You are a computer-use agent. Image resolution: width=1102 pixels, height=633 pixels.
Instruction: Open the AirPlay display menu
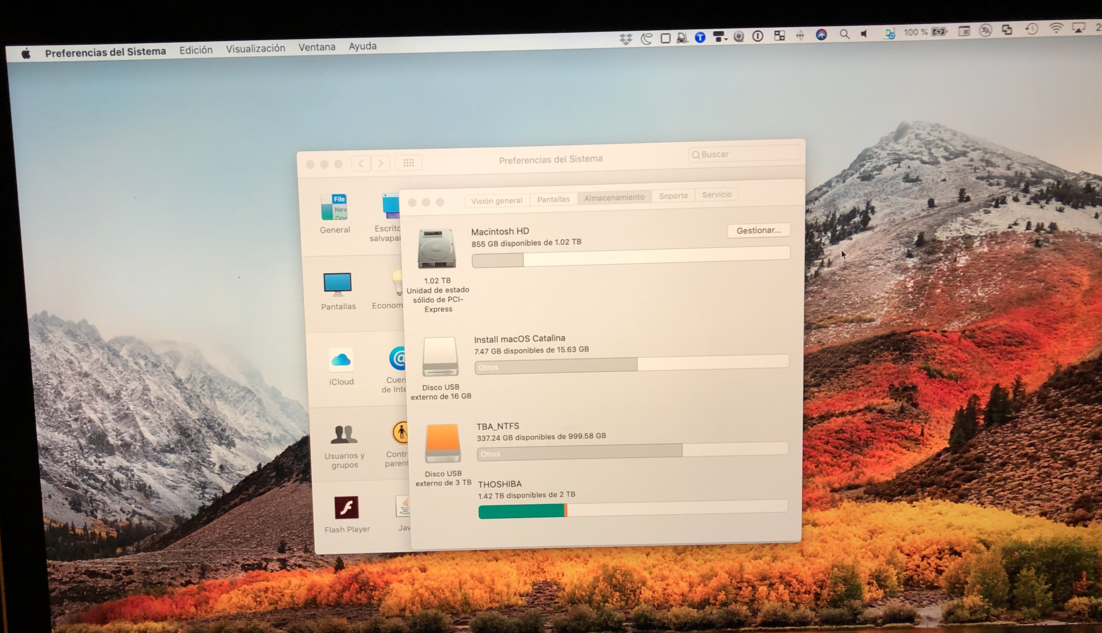[x=1078, y=28]
